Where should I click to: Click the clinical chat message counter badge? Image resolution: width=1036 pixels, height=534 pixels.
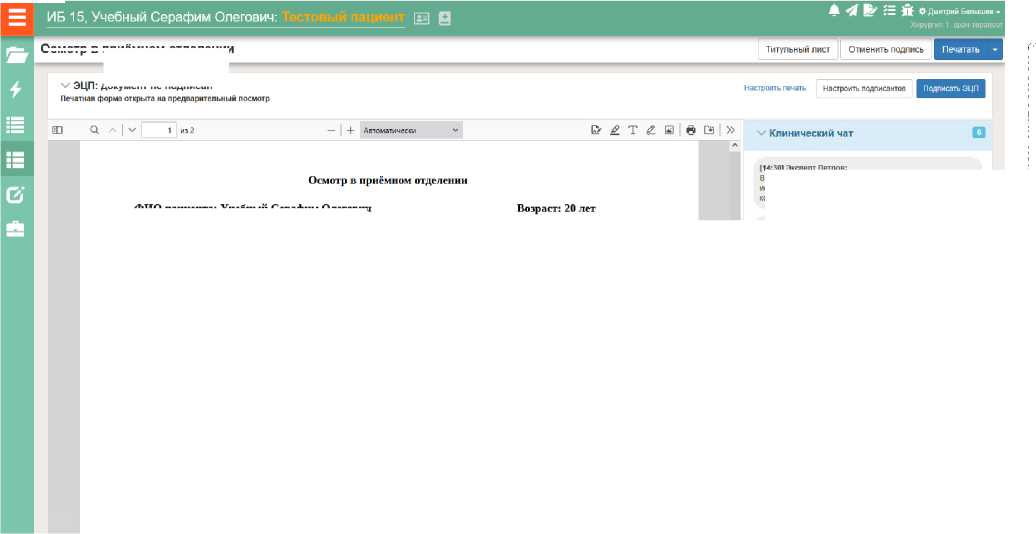click(x=979, y=133)
